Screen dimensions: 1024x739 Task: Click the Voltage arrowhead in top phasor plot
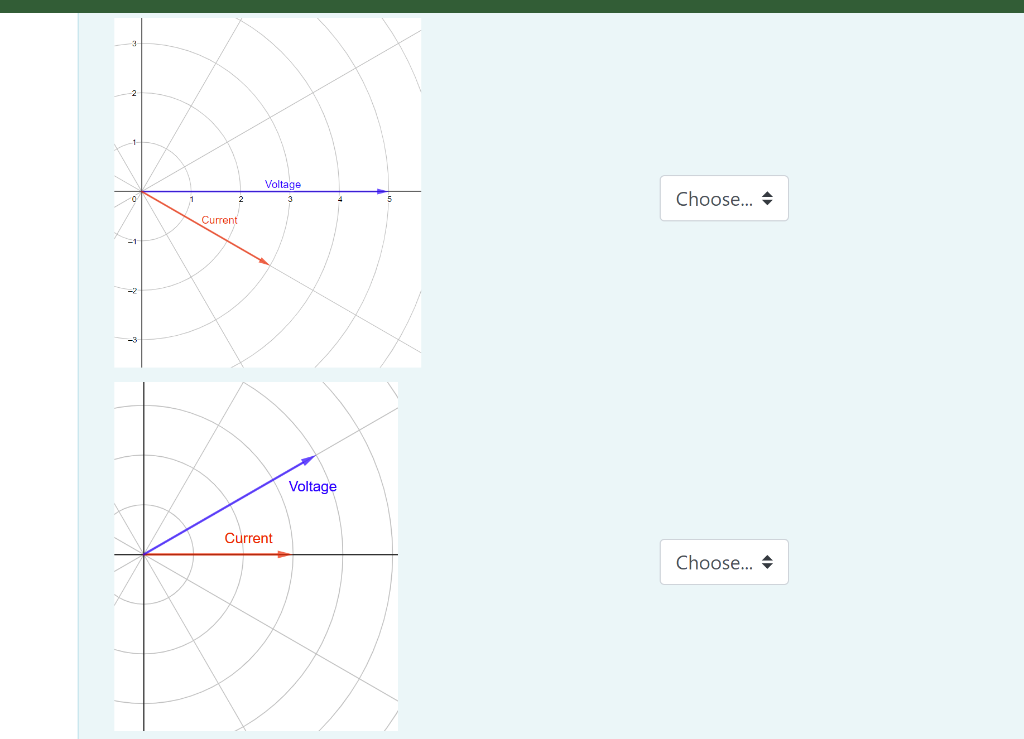382,189
